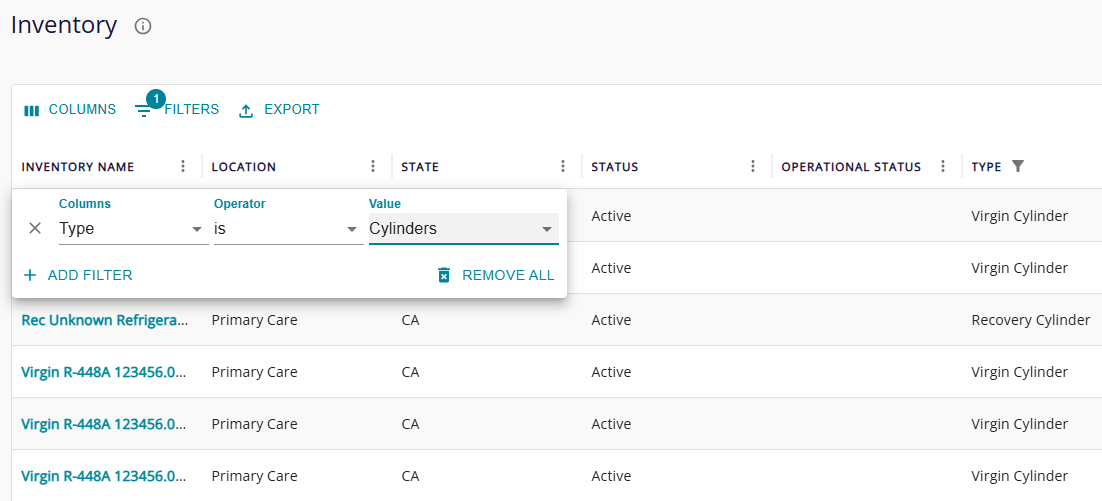Viewport: 1102px width, 501px height.
Task: Add another filter
Action: (x=77, y=275)
